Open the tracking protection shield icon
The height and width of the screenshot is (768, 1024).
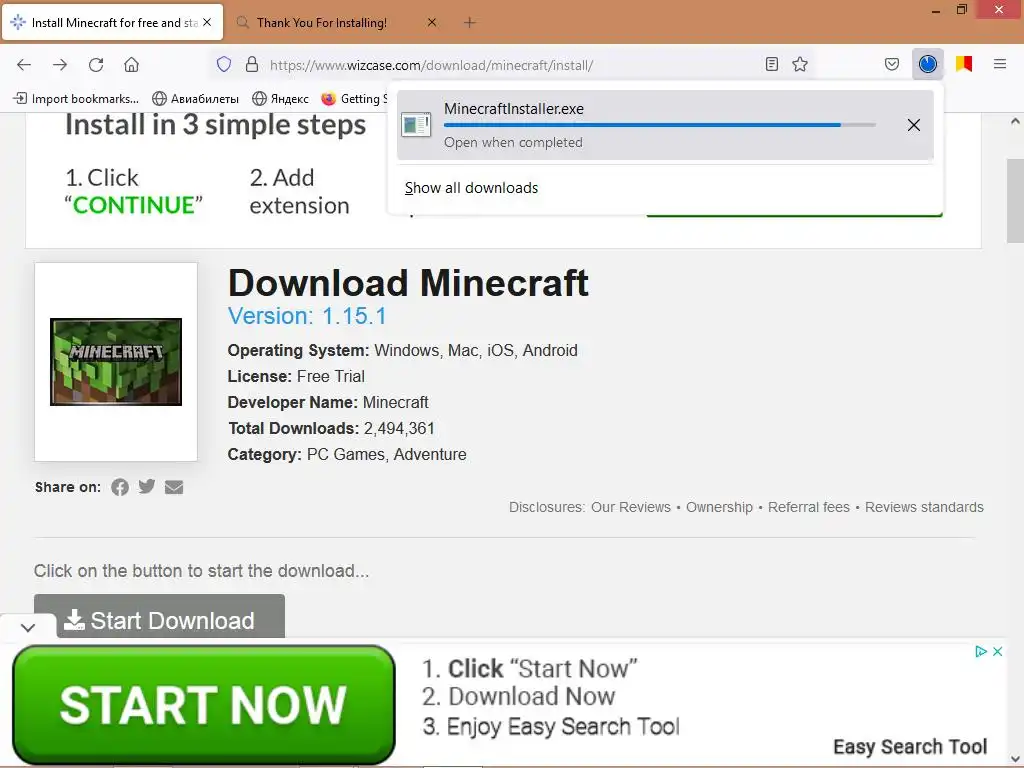pyautogui.click(x=224, y=64)
